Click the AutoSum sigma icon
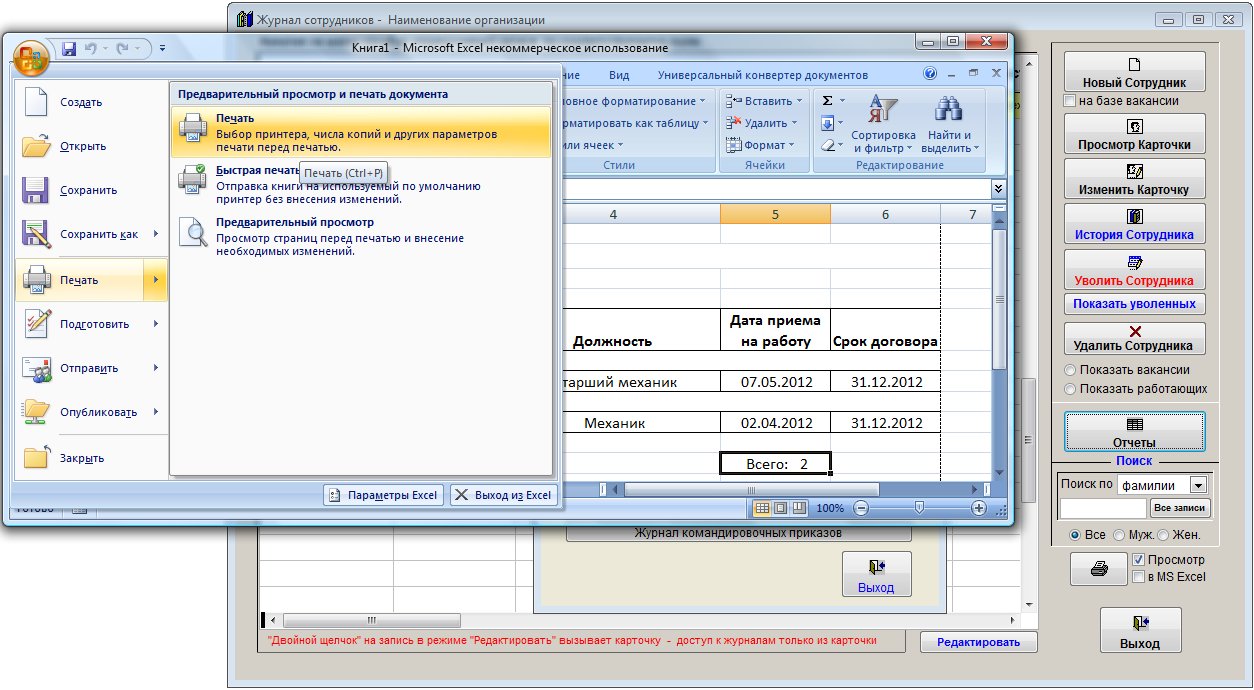The height and width of the screenshot is (690, 1254). tap(827, 101)
